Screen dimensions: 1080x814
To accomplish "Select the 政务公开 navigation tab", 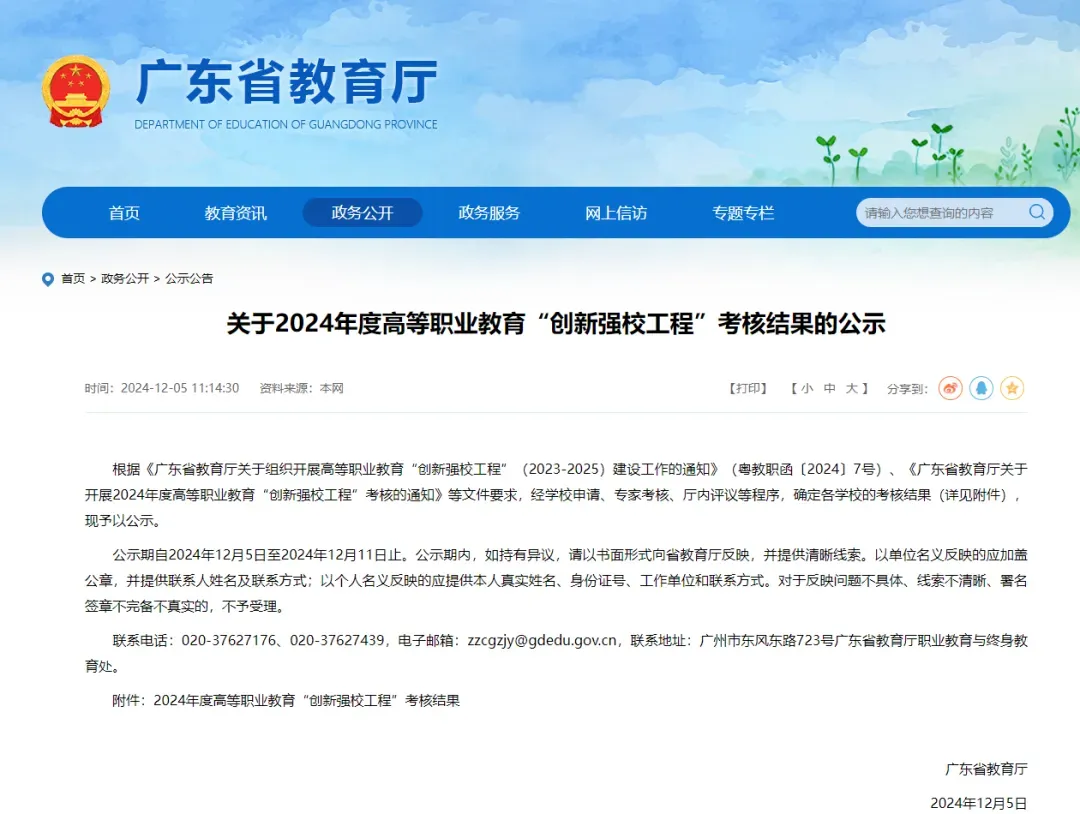I will [x=362, y=213].
